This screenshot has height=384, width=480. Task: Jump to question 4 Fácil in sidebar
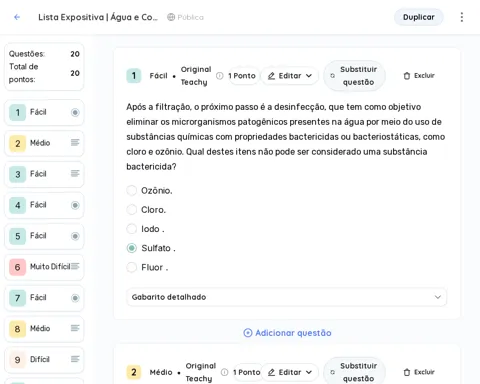[x=44, y=205]
